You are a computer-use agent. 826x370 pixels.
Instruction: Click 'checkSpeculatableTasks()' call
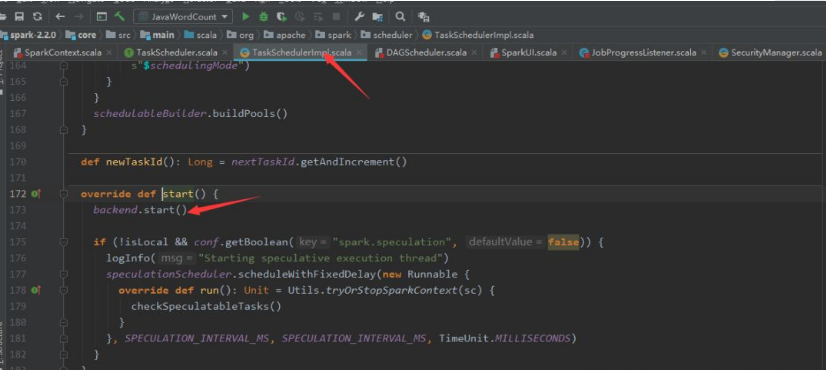pos(206,306)
